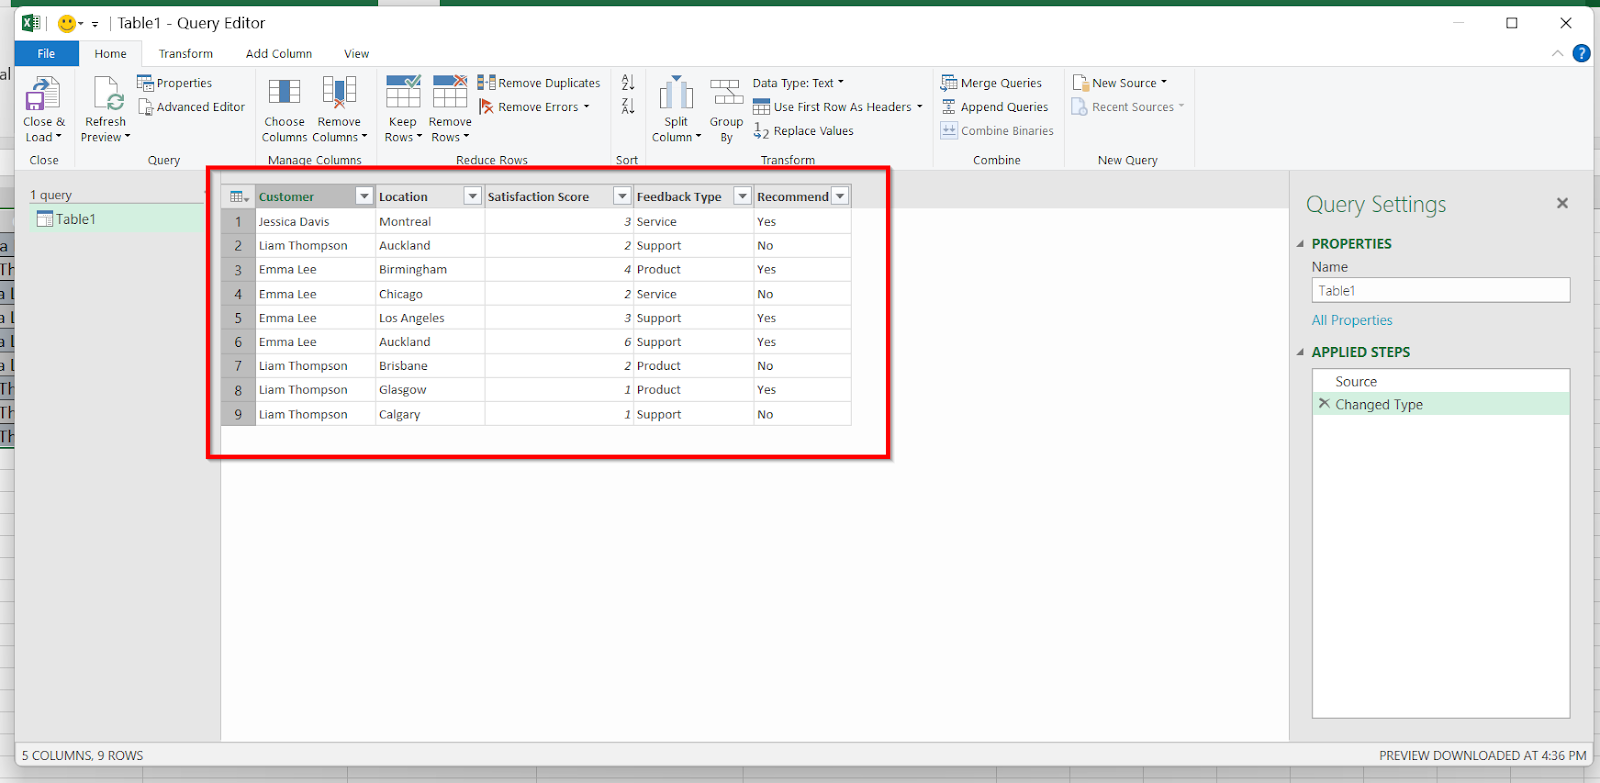The width and height of the screenshot is (1600, 783).
Task: Open the Satisfaction Score filter dropdown
Action: pyautogui.click(x=622, y=197)
